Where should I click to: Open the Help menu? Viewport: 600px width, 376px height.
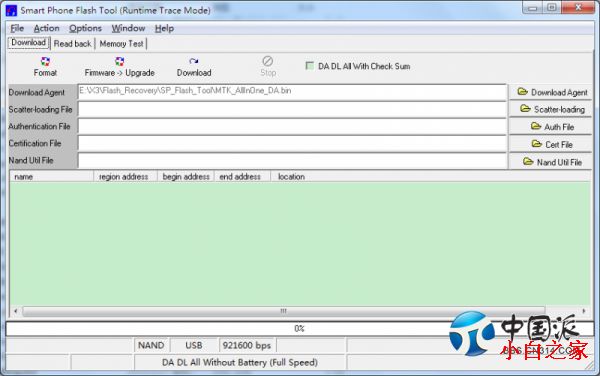(x=164, y=28)
